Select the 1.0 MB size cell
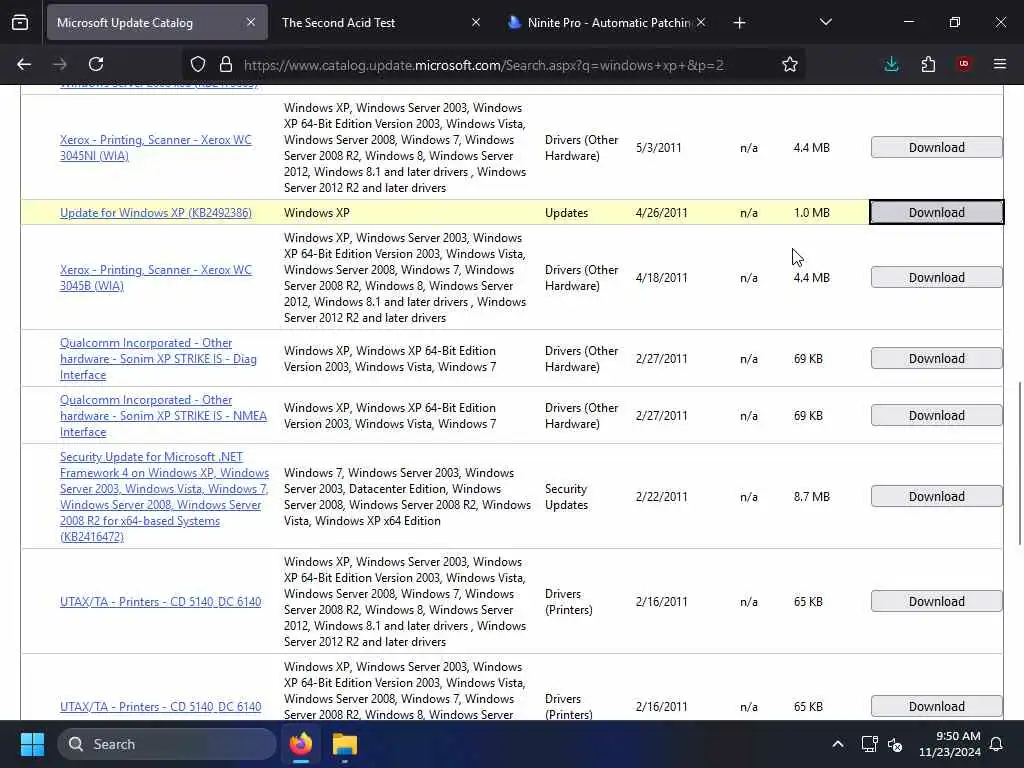1024x768 pixels. point(812,213)
